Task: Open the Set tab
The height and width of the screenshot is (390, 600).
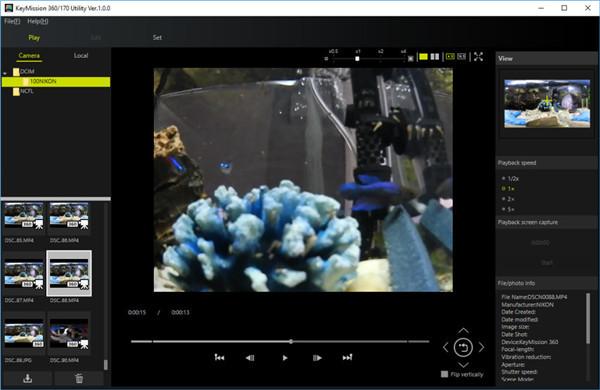Action: pos(157,38)
